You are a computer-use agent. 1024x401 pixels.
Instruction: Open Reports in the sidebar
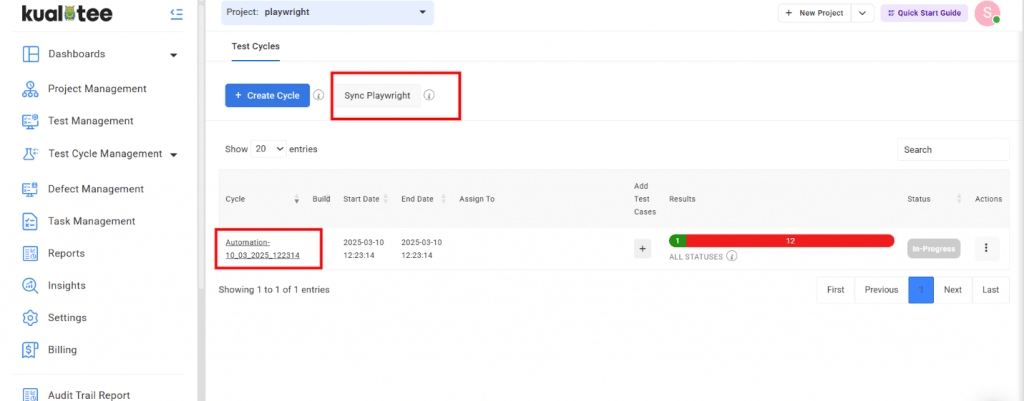pyautogui.click(x=67, y=253)
